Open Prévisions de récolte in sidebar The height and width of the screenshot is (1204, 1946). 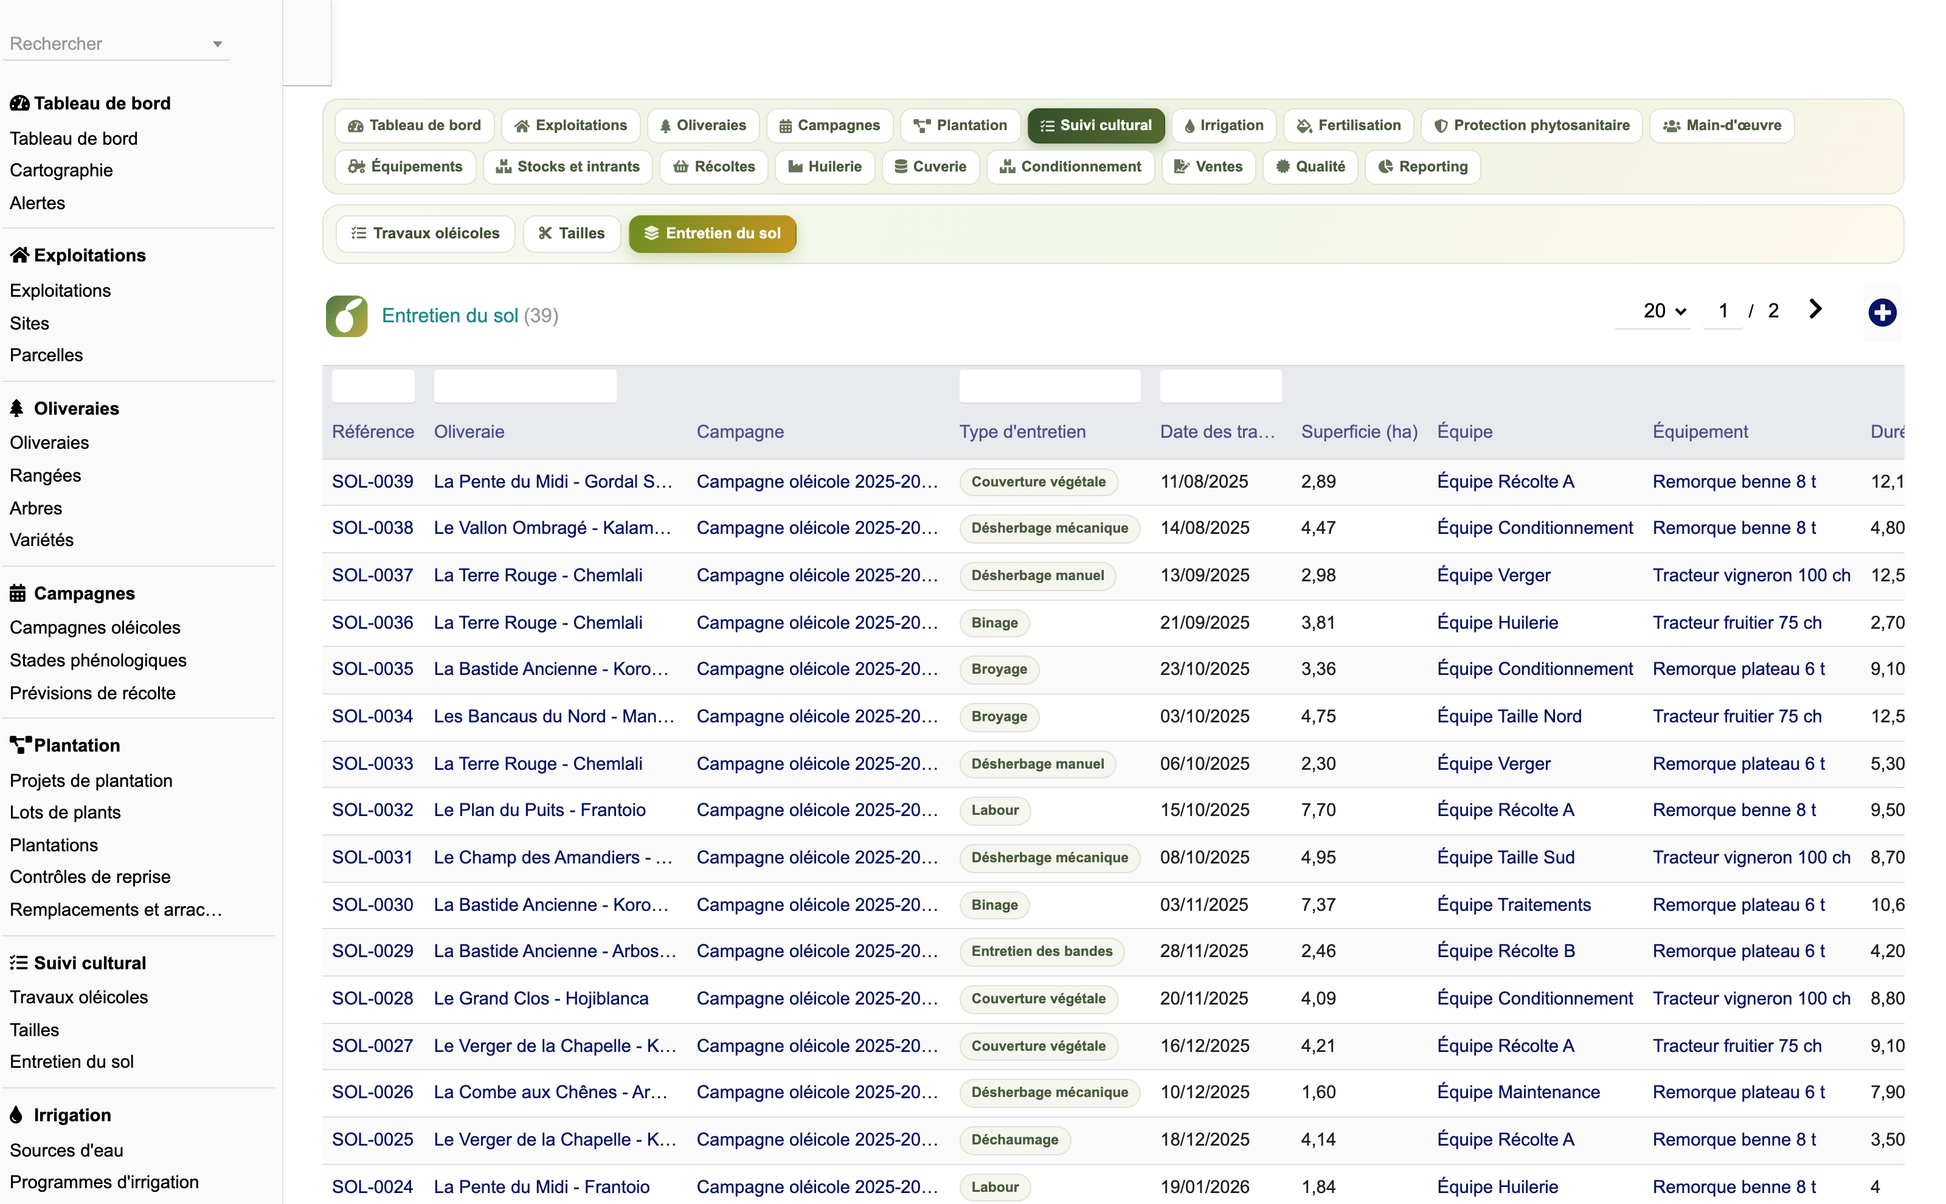point(92,694)
